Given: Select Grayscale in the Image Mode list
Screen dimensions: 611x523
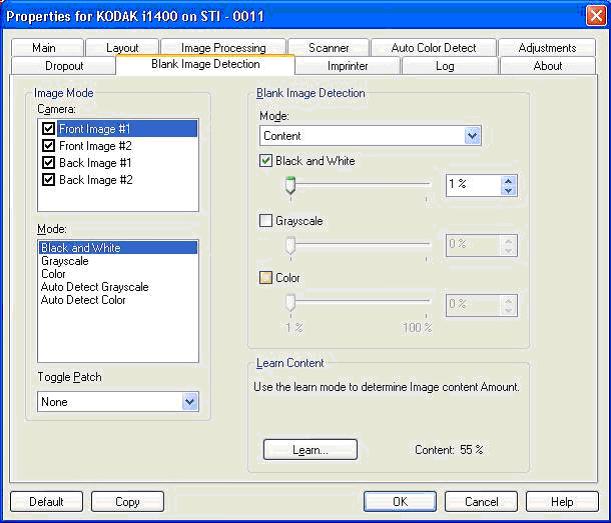Looking at the screenshot, I should (118, 261).
